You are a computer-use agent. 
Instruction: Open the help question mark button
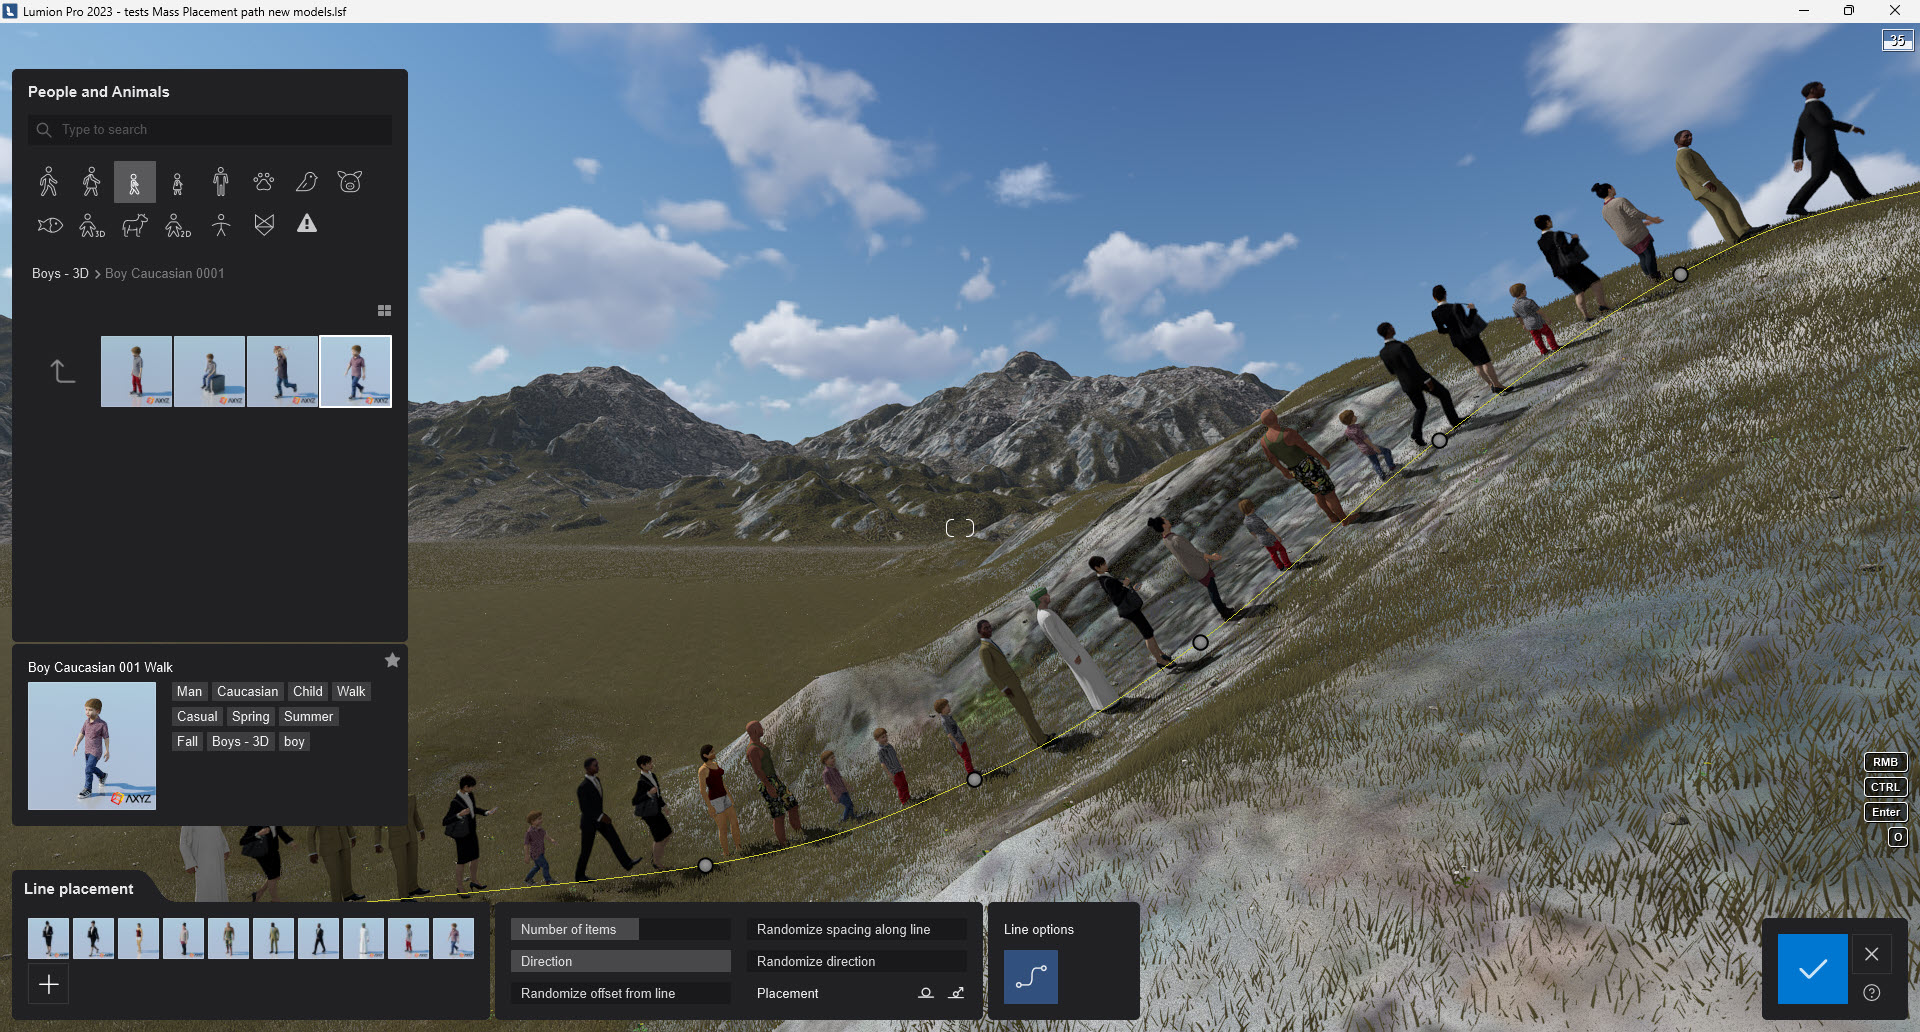(1870, 992)
